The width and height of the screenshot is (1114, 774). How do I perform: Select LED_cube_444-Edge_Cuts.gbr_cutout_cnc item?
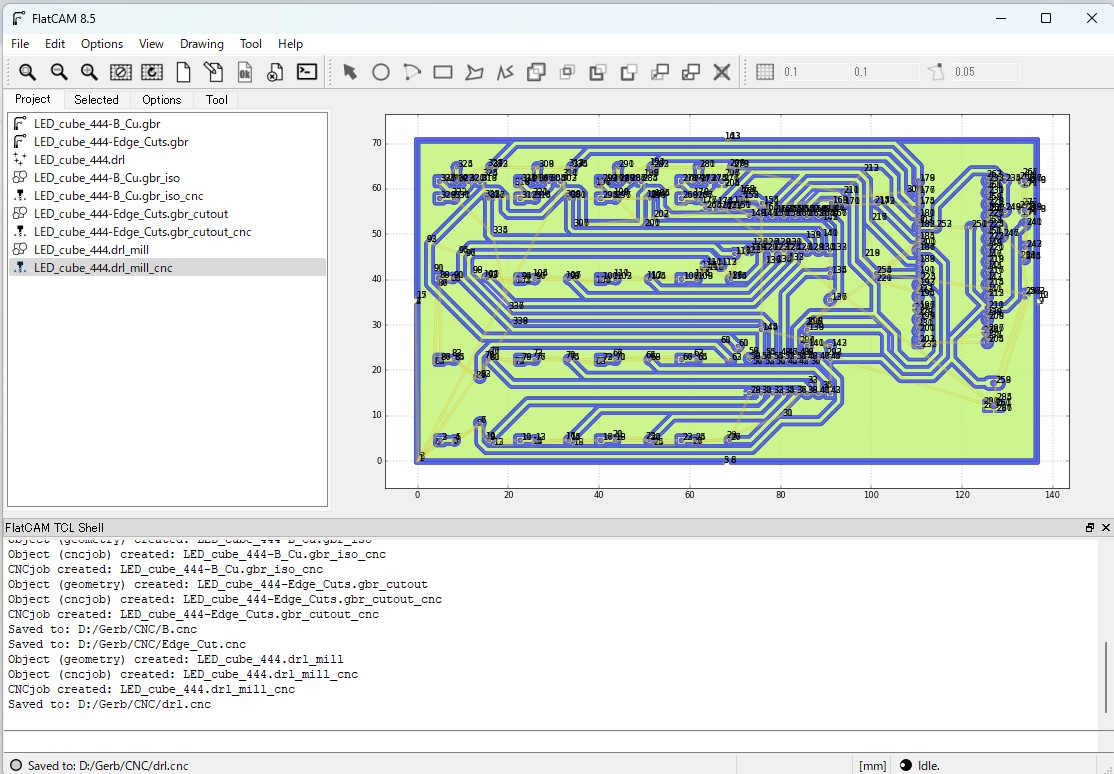click(x=168, y=232)
